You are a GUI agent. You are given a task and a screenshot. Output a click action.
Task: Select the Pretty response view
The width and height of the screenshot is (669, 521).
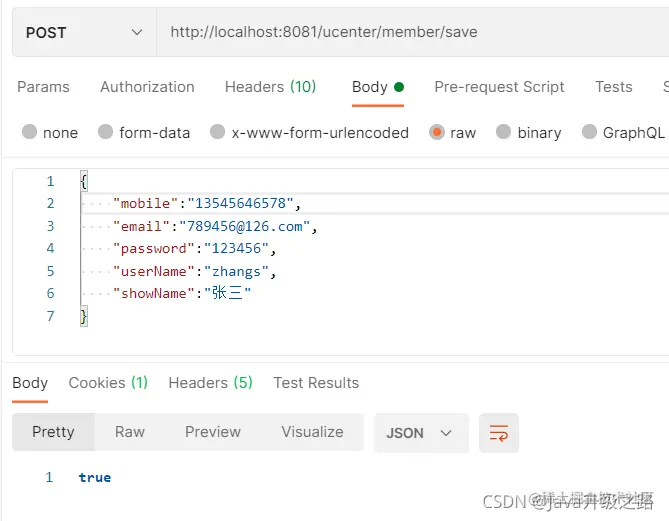pyautogui.click(x=53, y=432)
